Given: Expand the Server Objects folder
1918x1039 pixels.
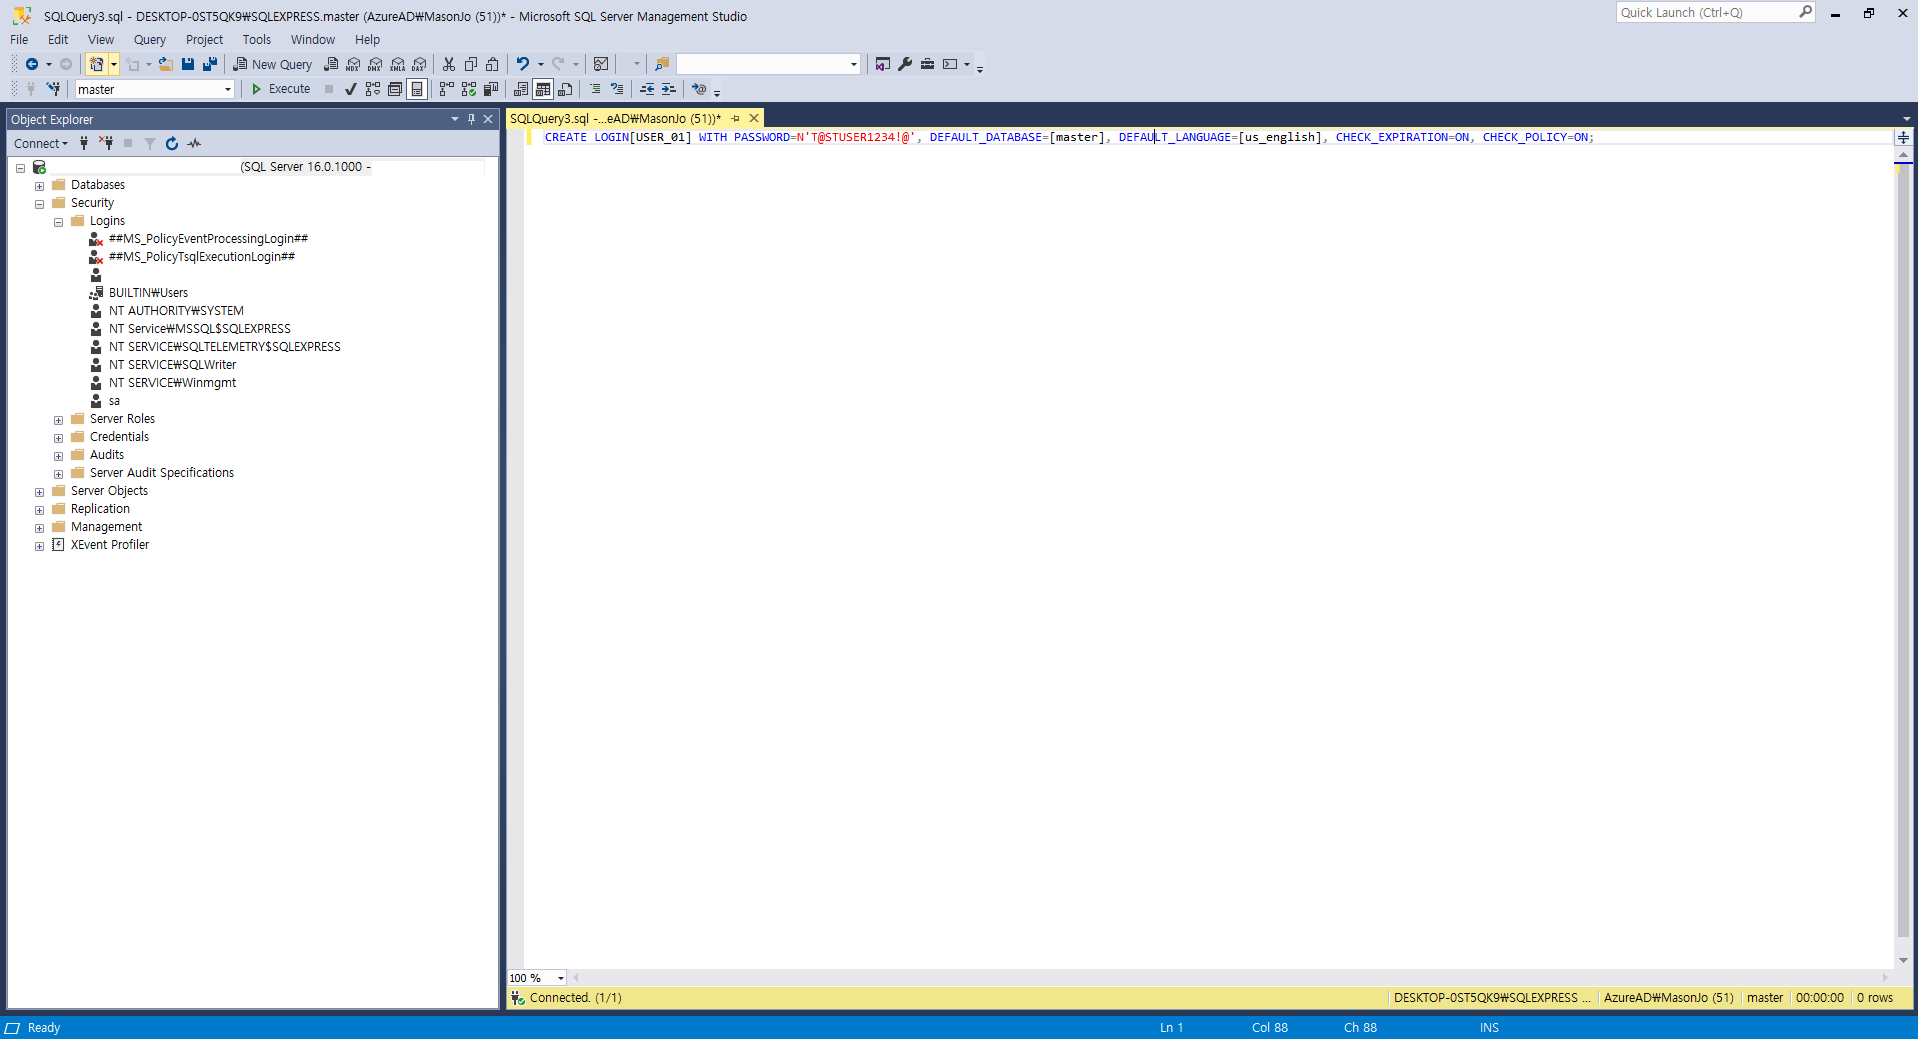Looking at the screenshot, I should (x=39, y=492).
